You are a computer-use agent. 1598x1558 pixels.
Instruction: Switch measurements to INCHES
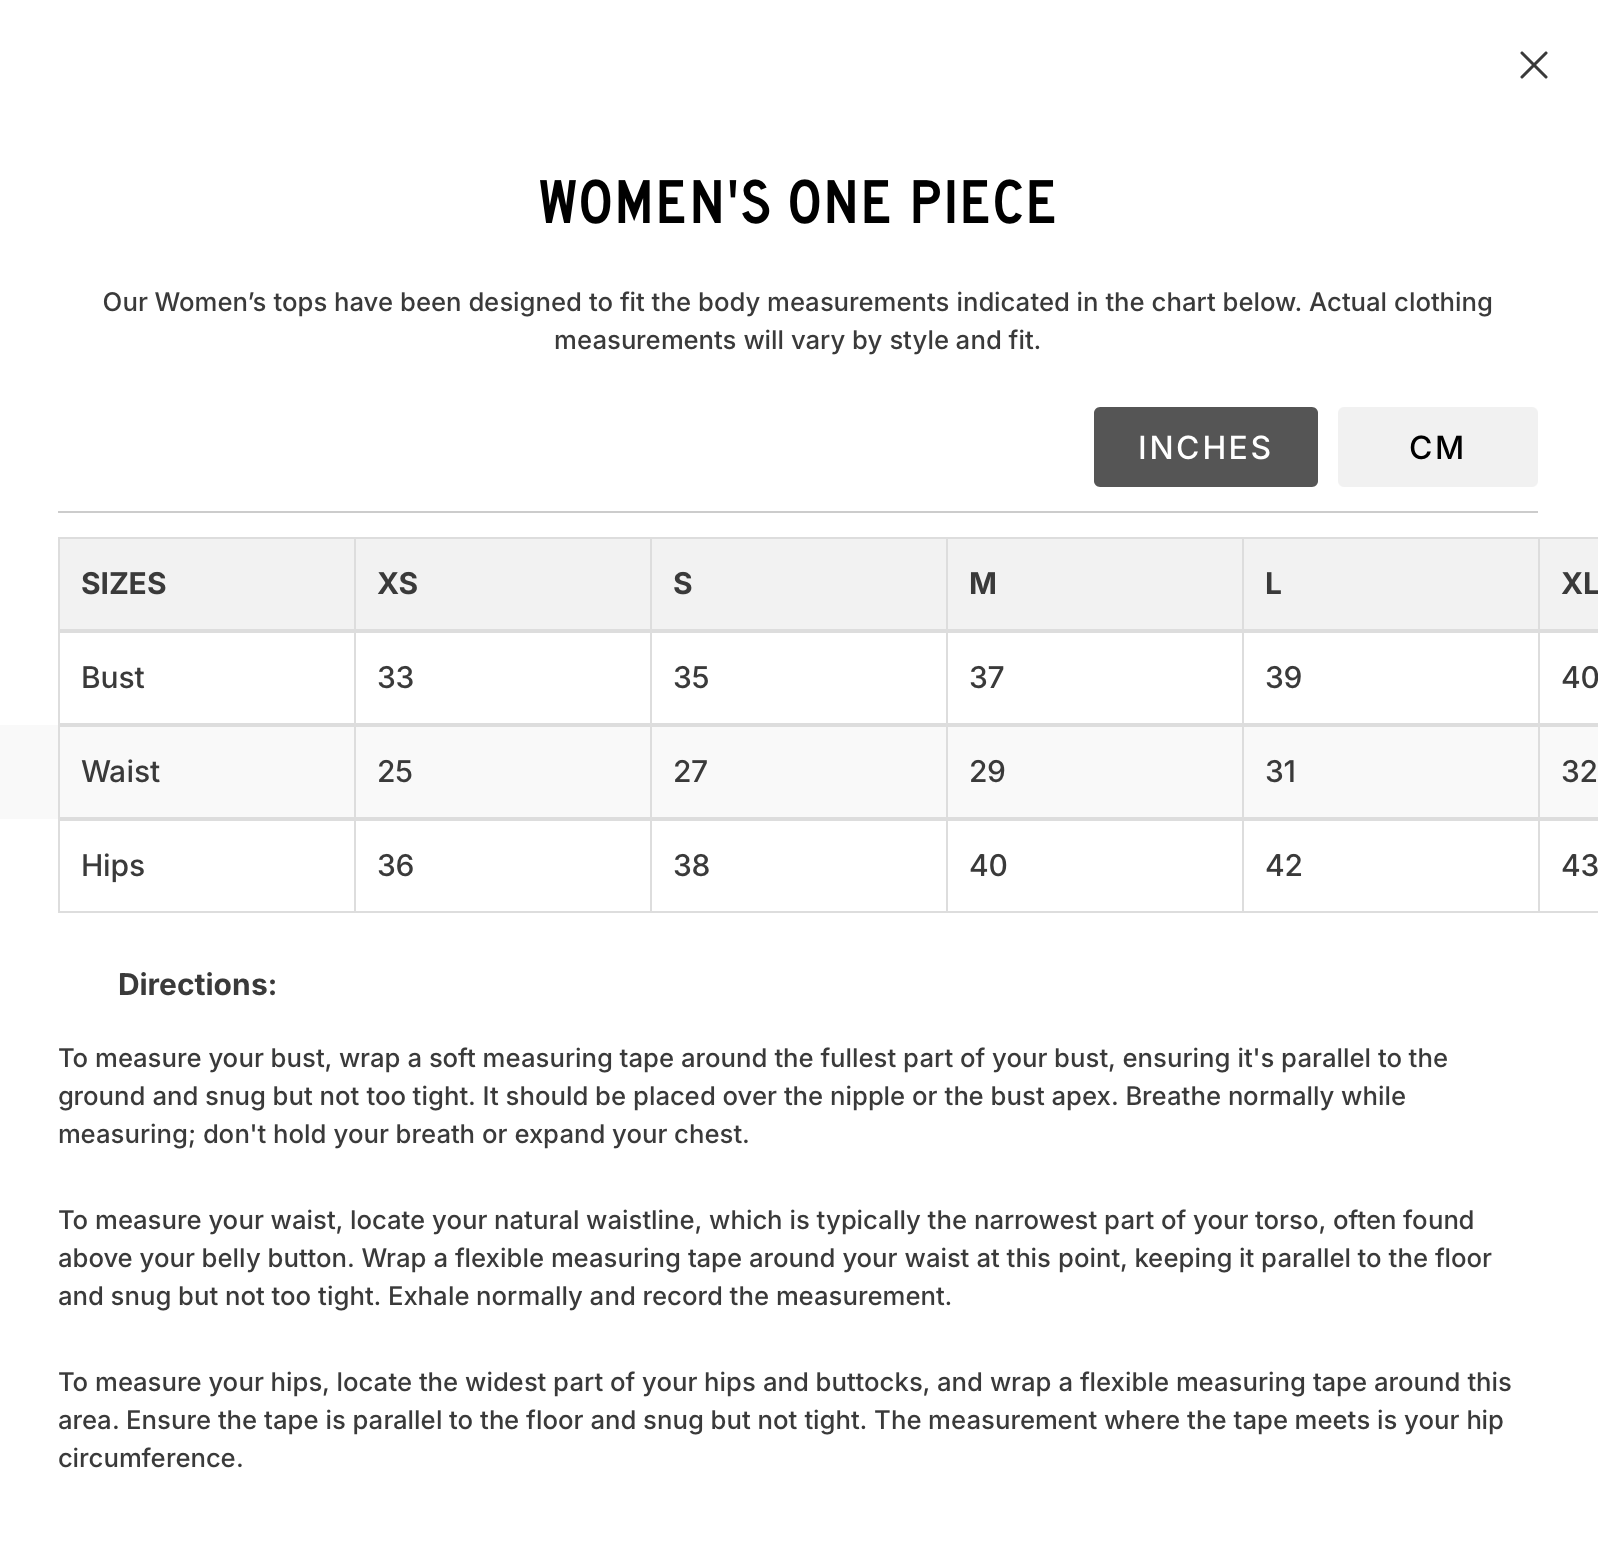[x=1205, y=447]
